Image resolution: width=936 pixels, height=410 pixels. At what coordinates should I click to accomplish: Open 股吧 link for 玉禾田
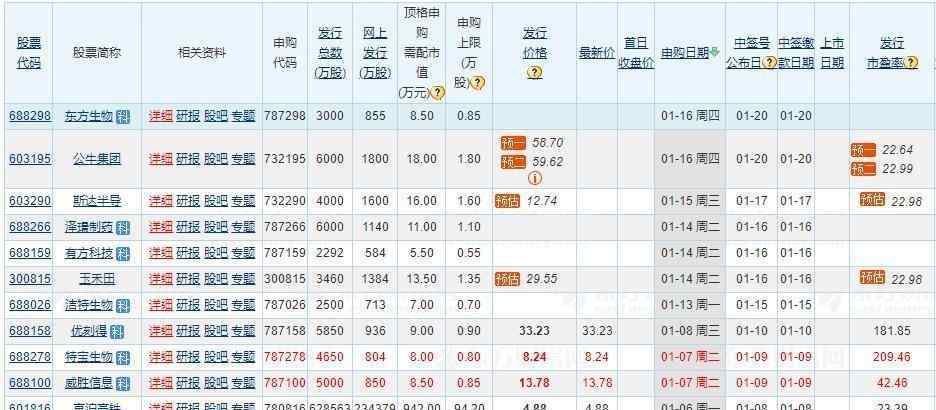click(x=215, y=279)
